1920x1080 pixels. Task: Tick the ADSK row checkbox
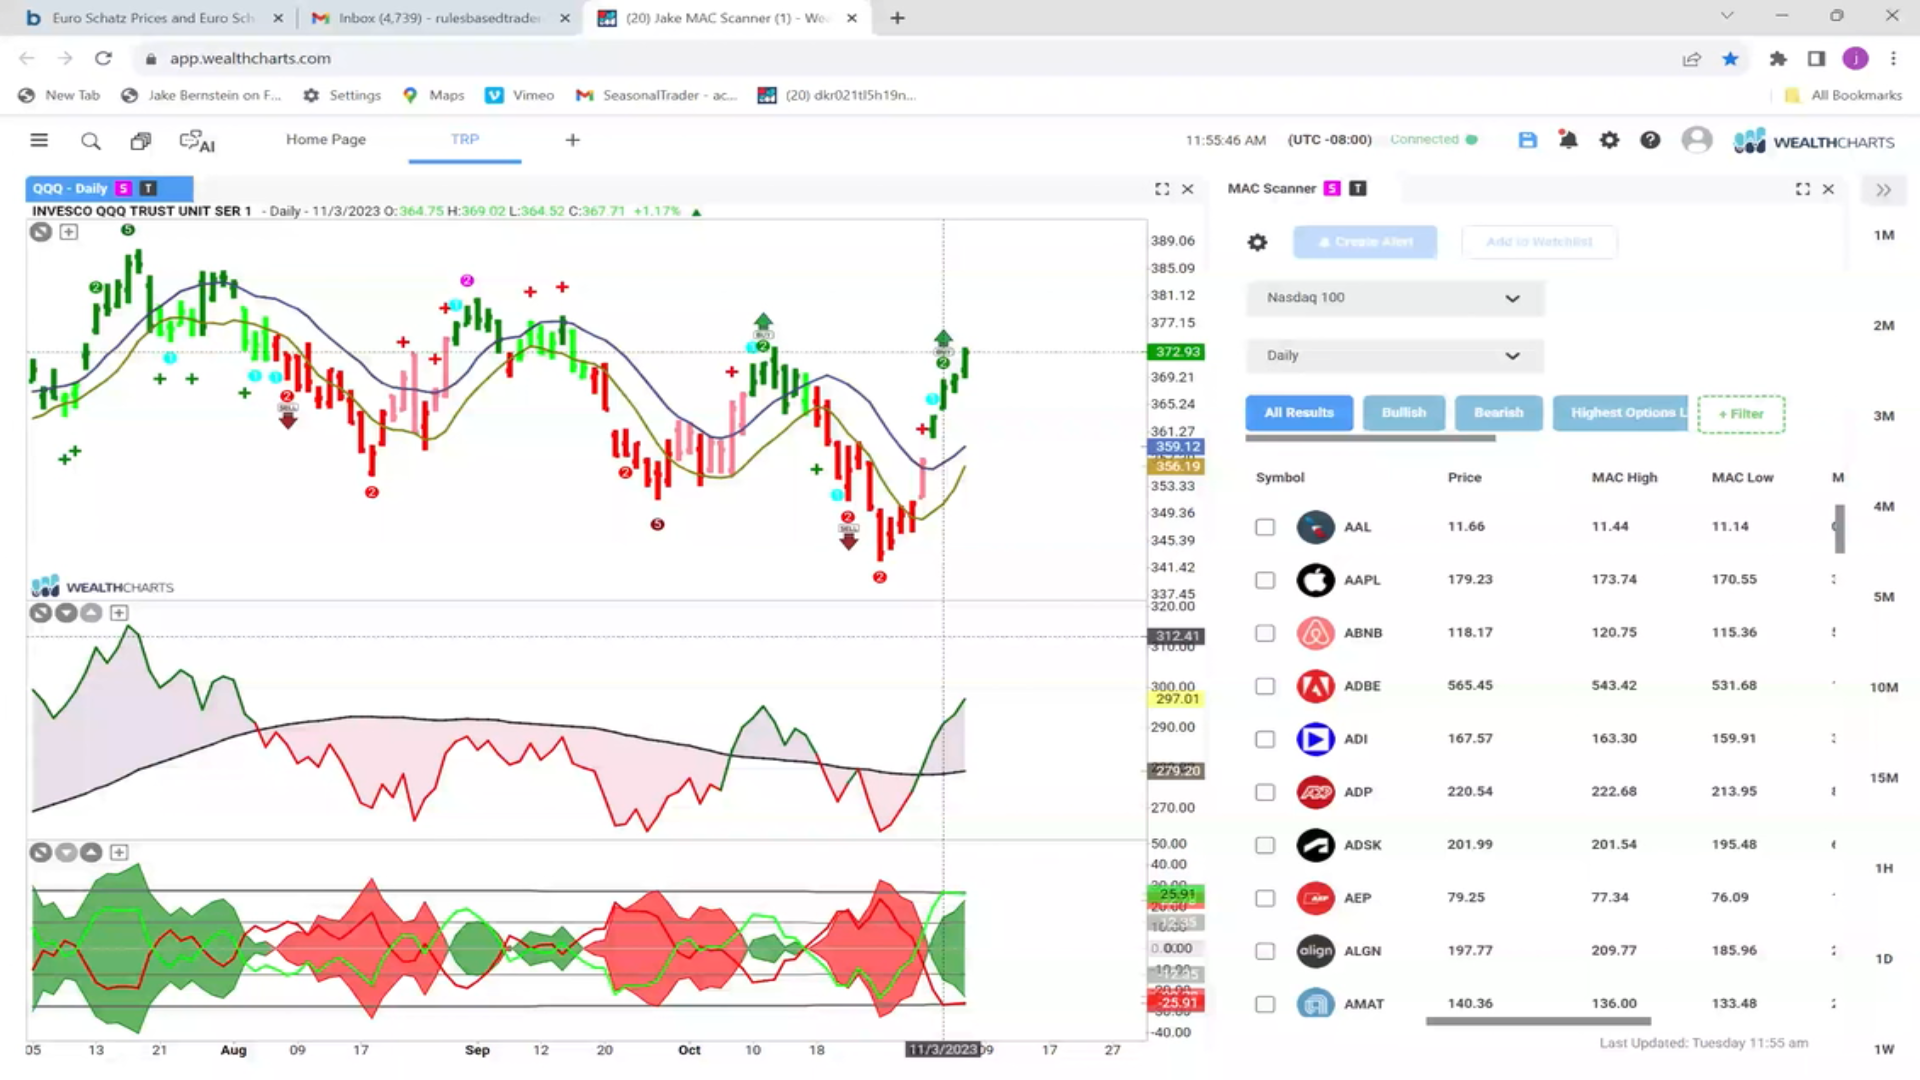pos(1265,845)
